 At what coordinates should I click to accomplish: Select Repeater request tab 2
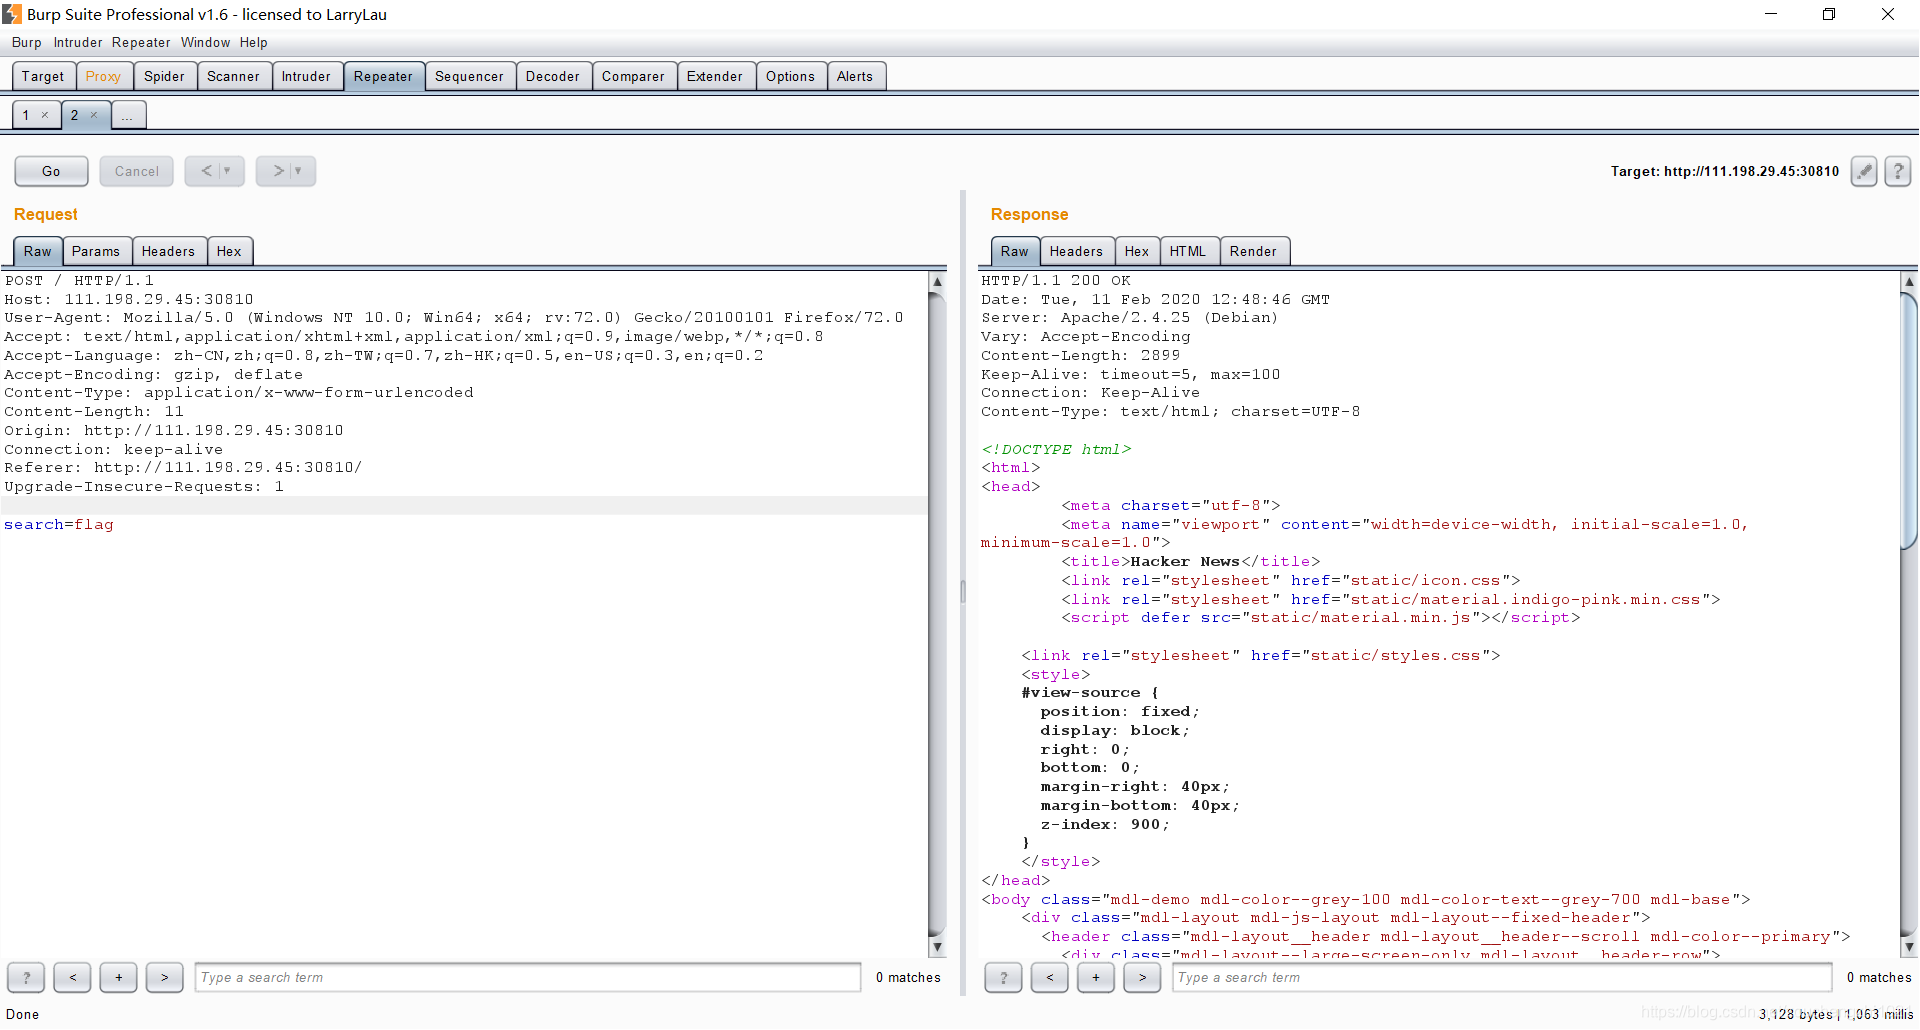pos(75,115)
